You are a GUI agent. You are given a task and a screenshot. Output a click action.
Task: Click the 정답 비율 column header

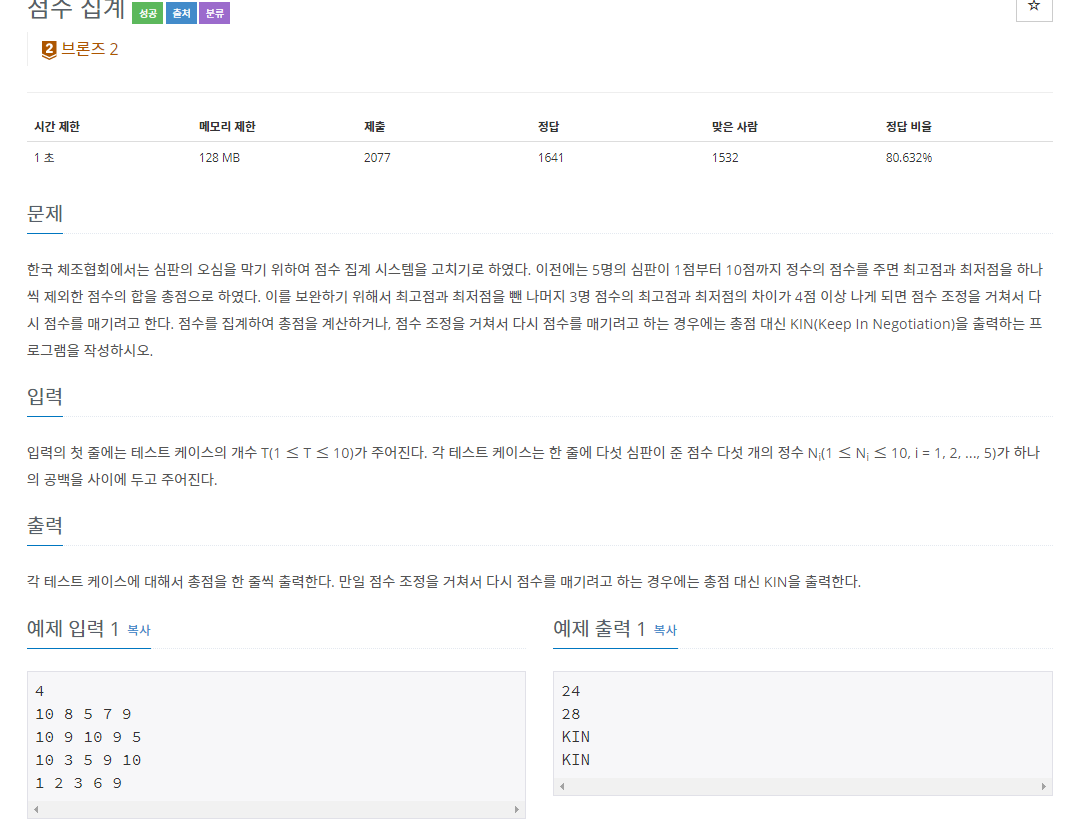908,126
